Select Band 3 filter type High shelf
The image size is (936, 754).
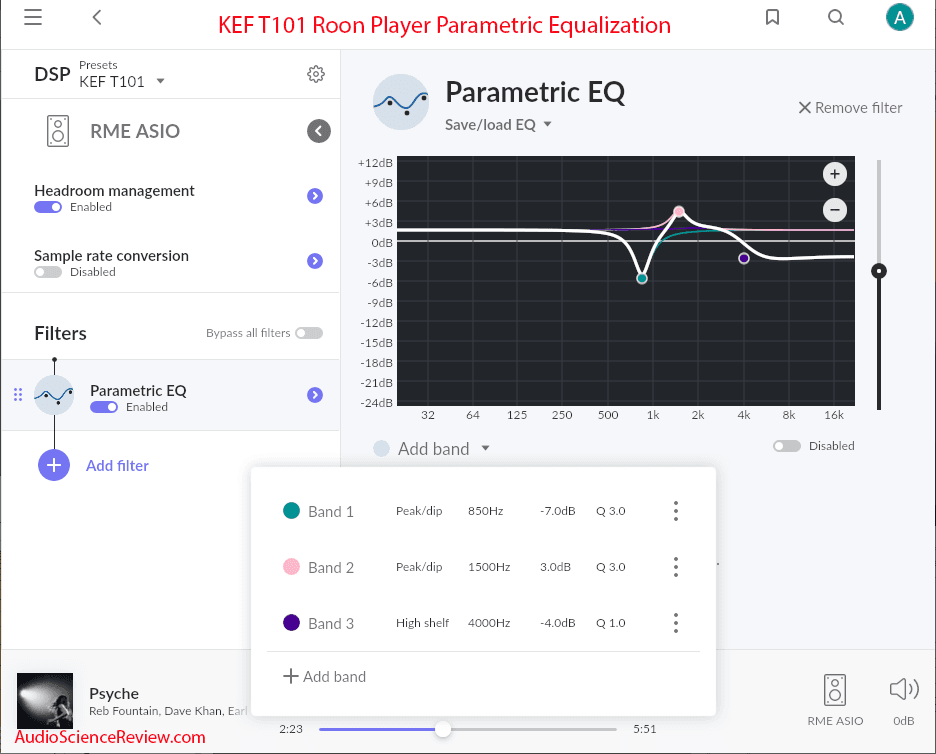tap(422, 623)
